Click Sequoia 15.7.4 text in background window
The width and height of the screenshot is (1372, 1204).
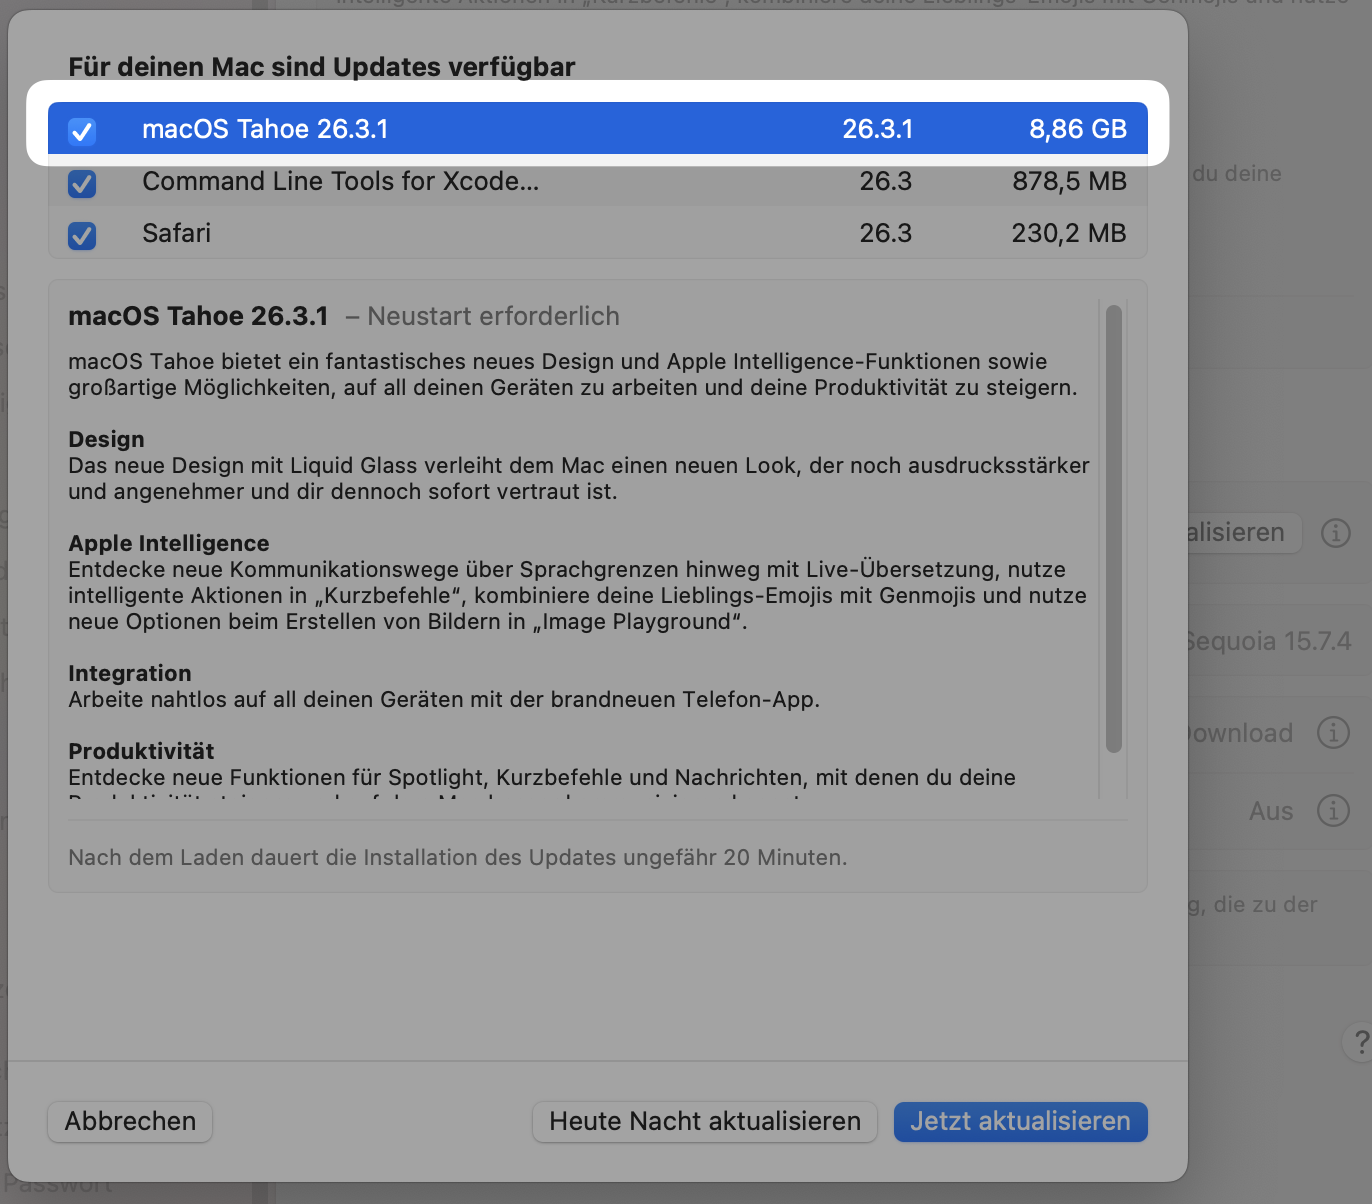[1268, 641]
